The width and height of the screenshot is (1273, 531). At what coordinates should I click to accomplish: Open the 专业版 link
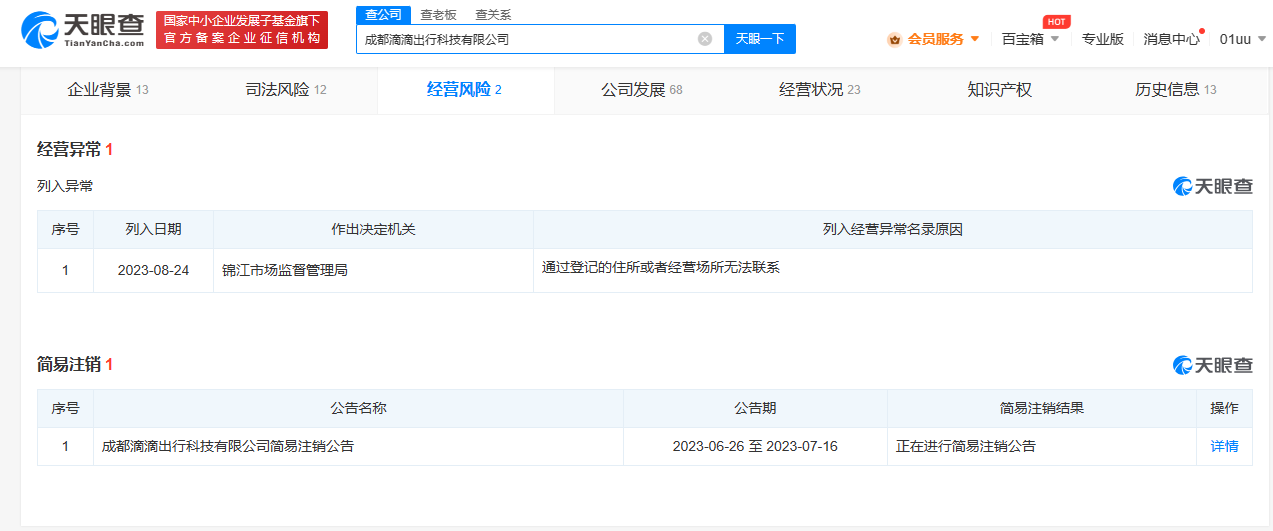pos(1102,39)
